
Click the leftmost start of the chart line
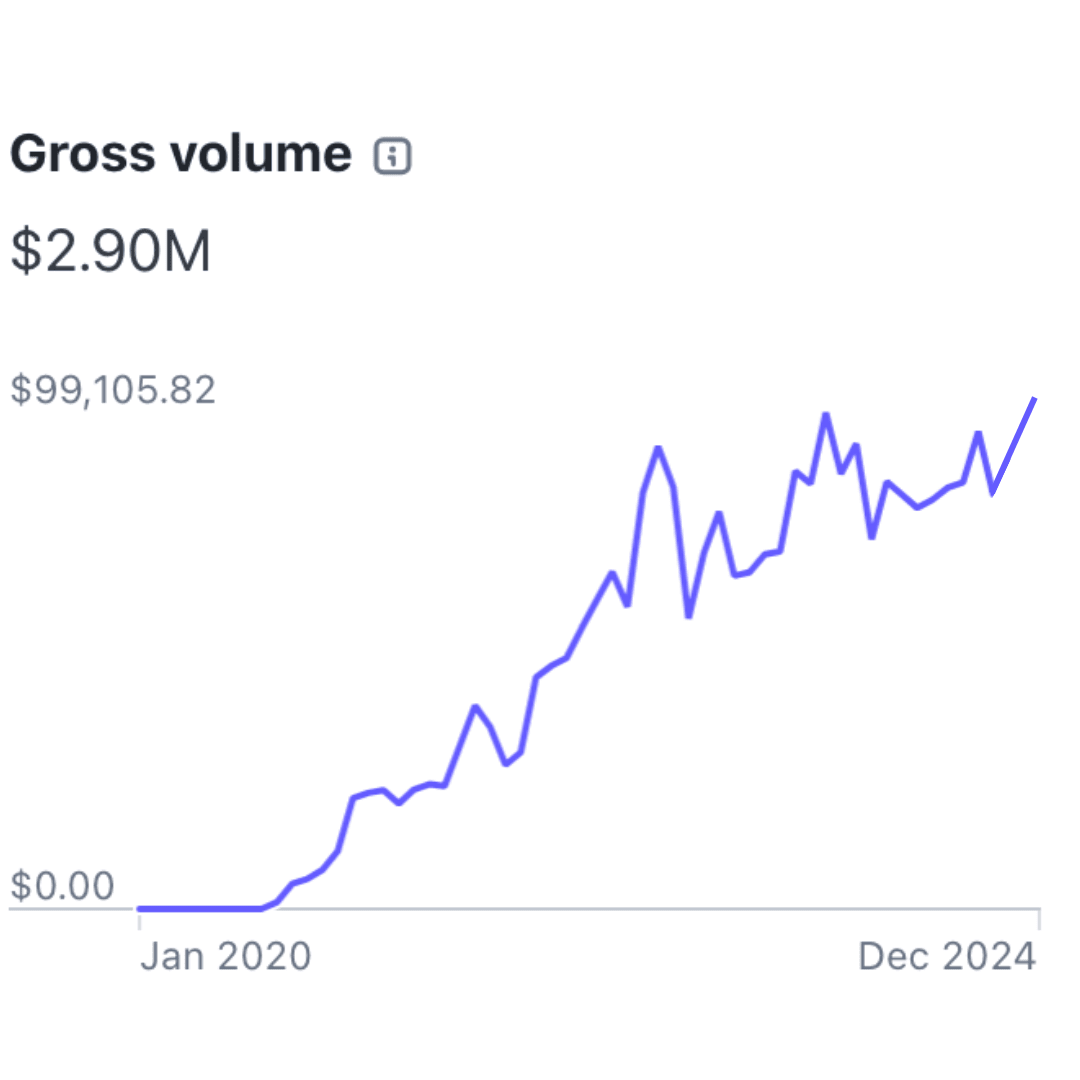(140, 908)
